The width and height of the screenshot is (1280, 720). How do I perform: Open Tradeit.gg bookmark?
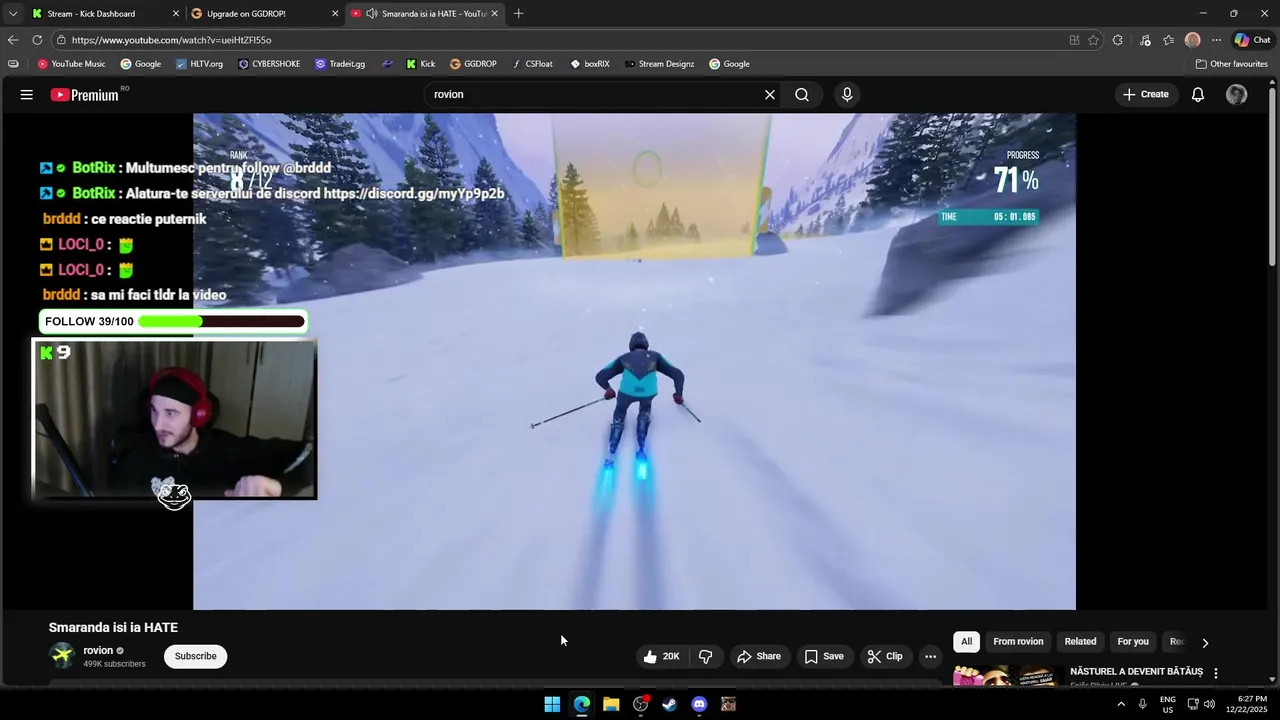(340, 64)
